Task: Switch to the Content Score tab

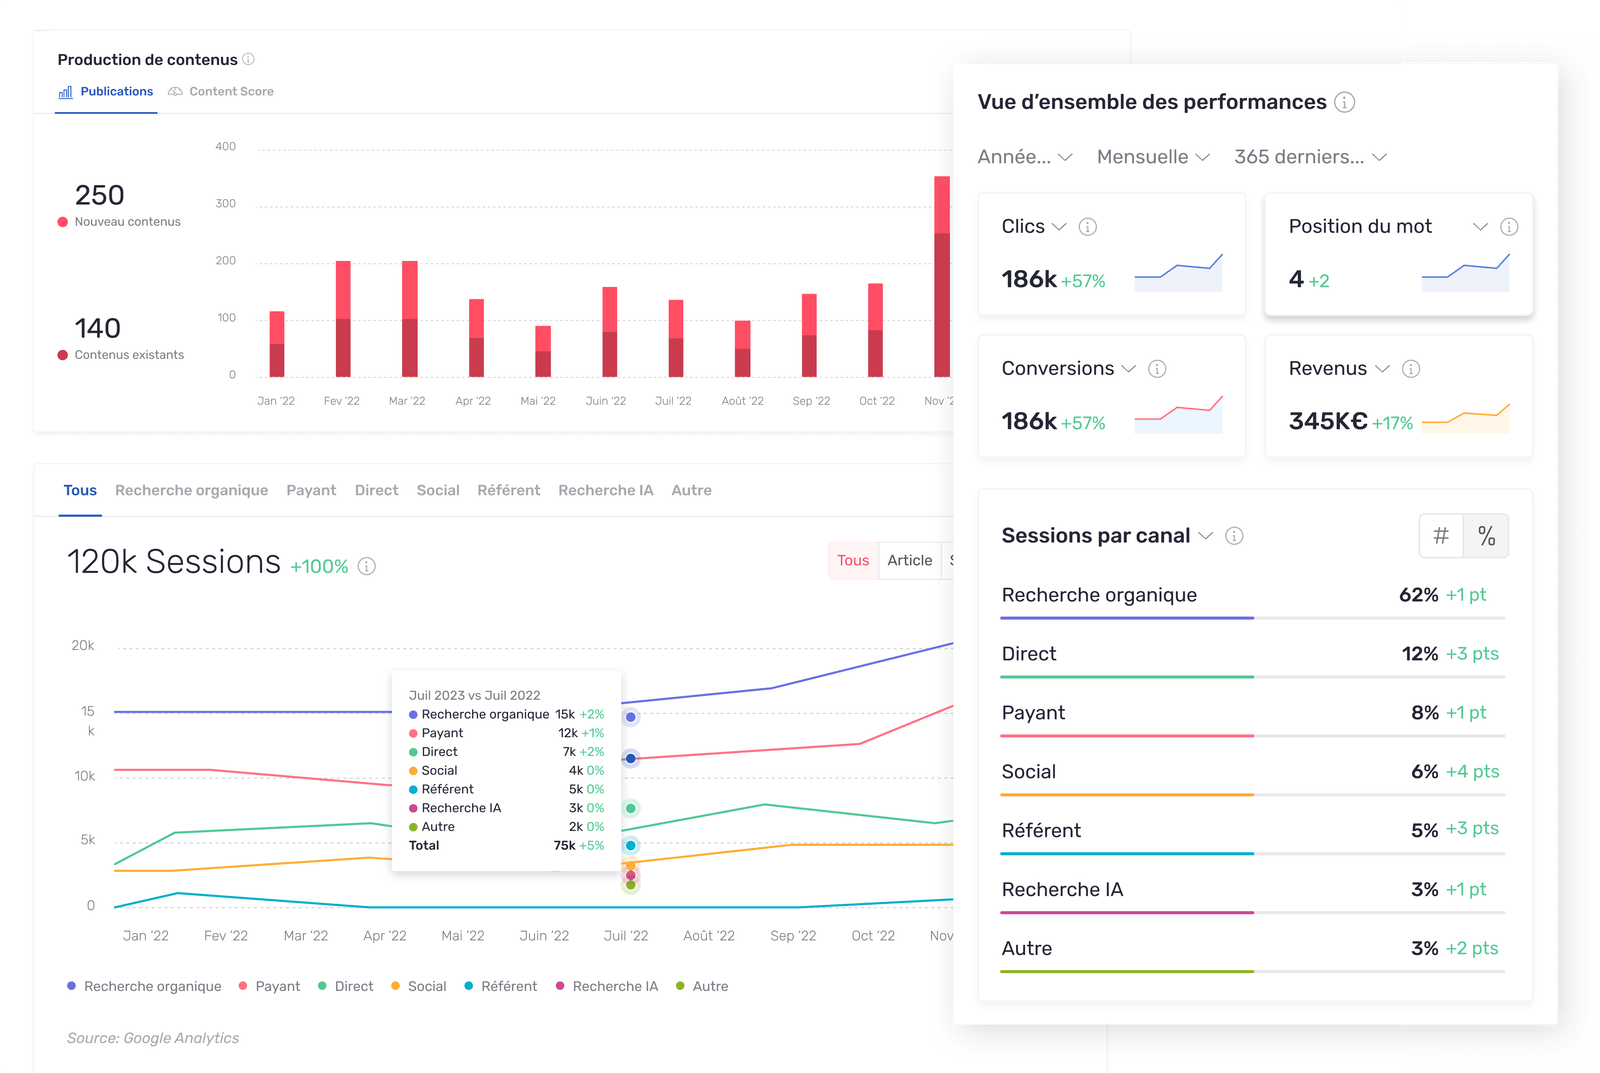Action: [221, 92]
